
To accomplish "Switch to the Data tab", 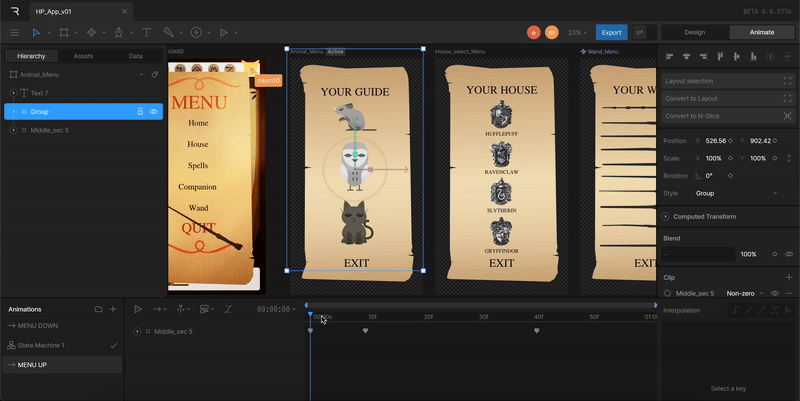I will pos(136,56).
